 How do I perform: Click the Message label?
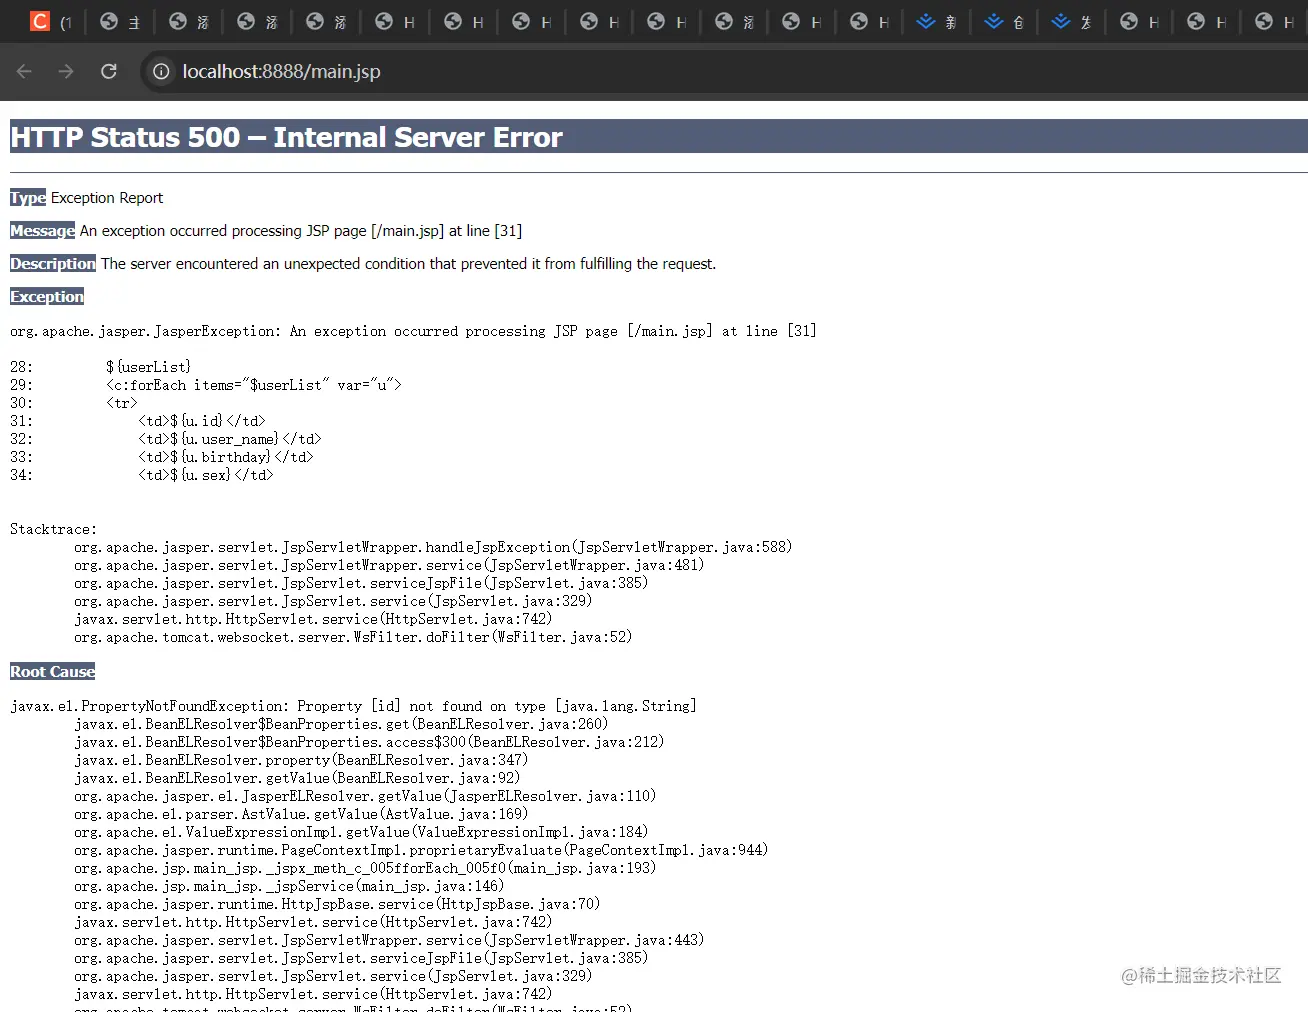(x=42, y=231)
